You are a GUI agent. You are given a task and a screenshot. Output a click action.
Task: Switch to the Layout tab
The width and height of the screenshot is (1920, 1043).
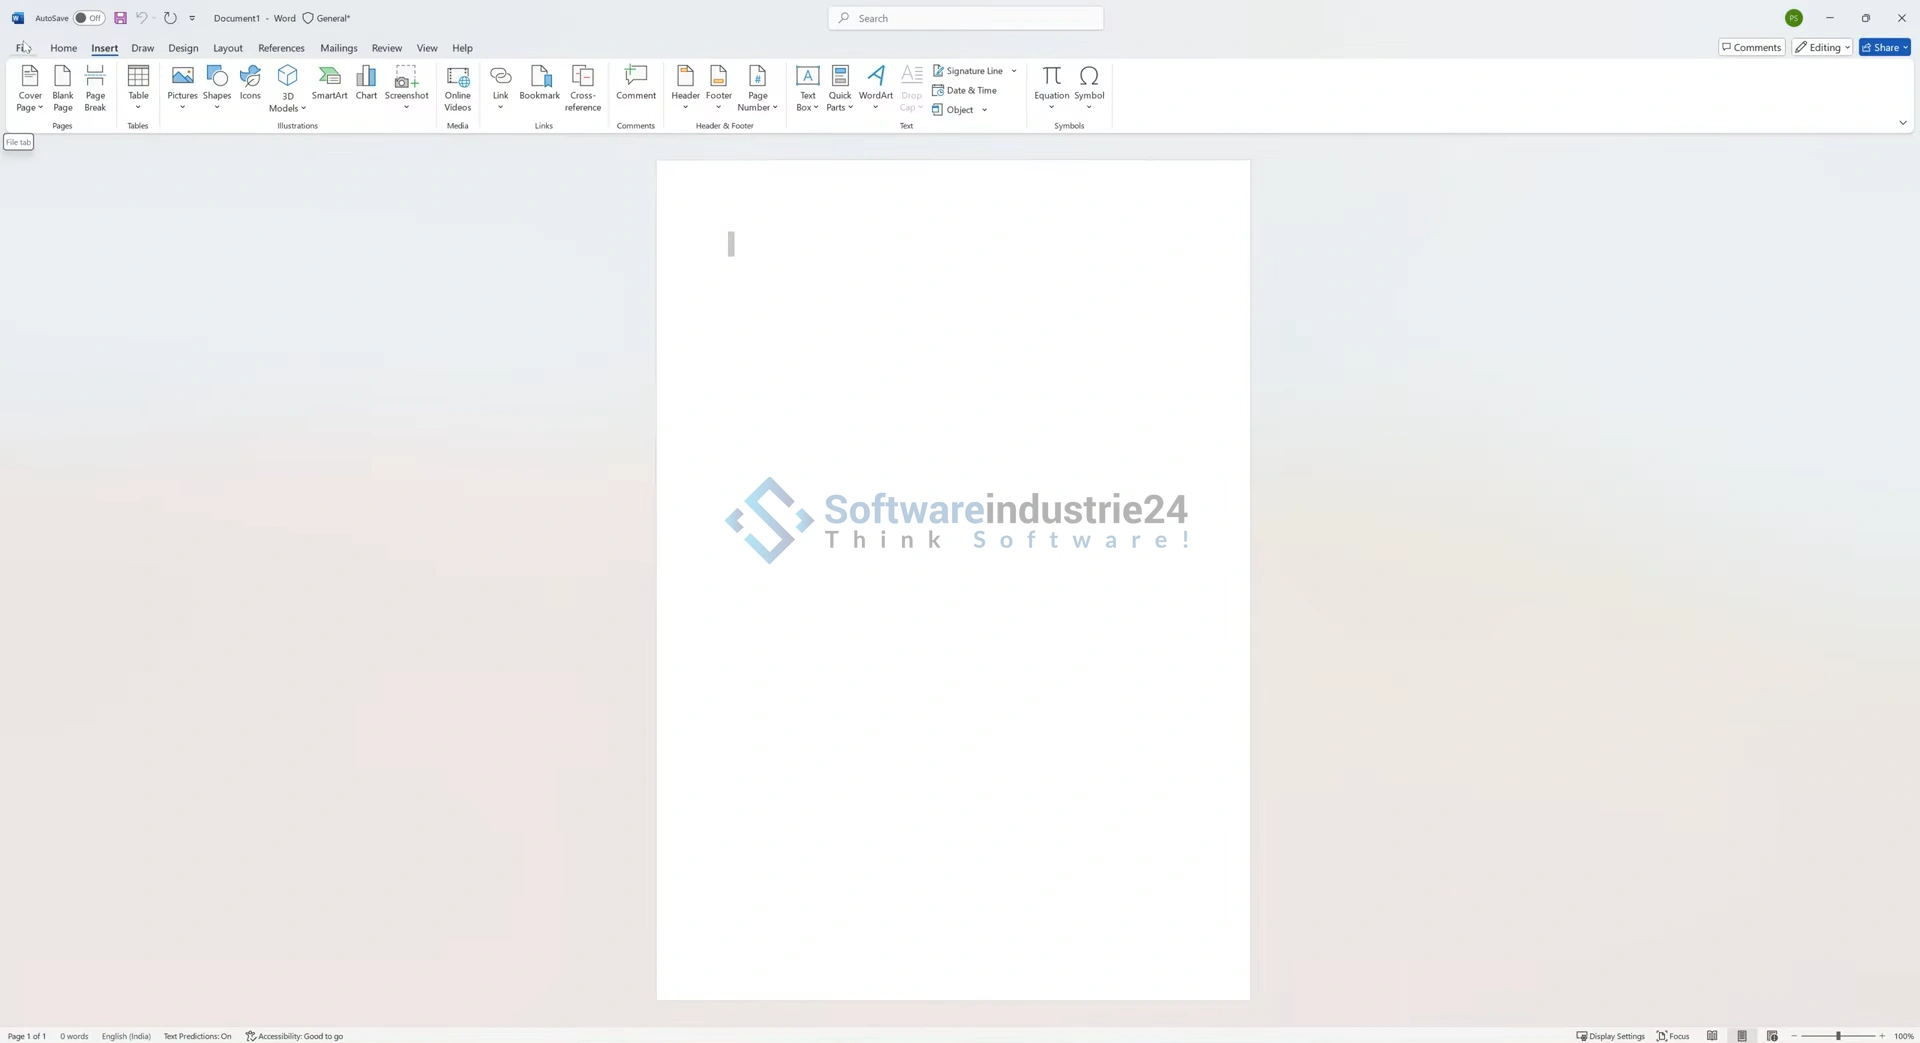[x=227, y=48]
